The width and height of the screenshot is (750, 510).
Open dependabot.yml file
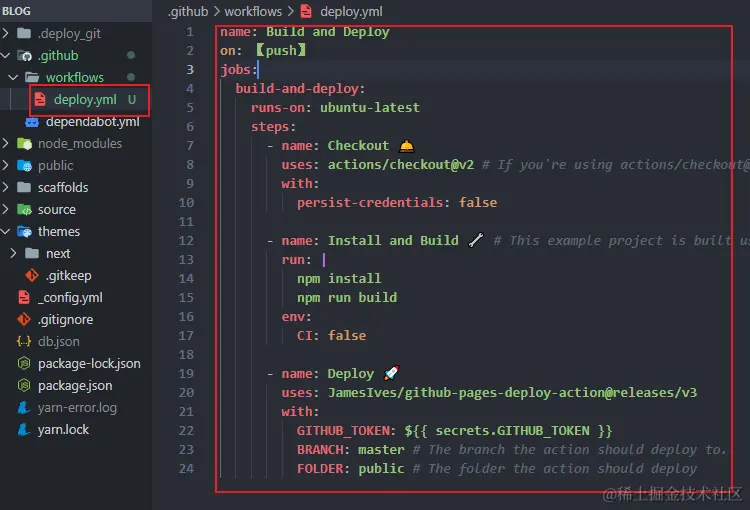click(x=93, y=122)
